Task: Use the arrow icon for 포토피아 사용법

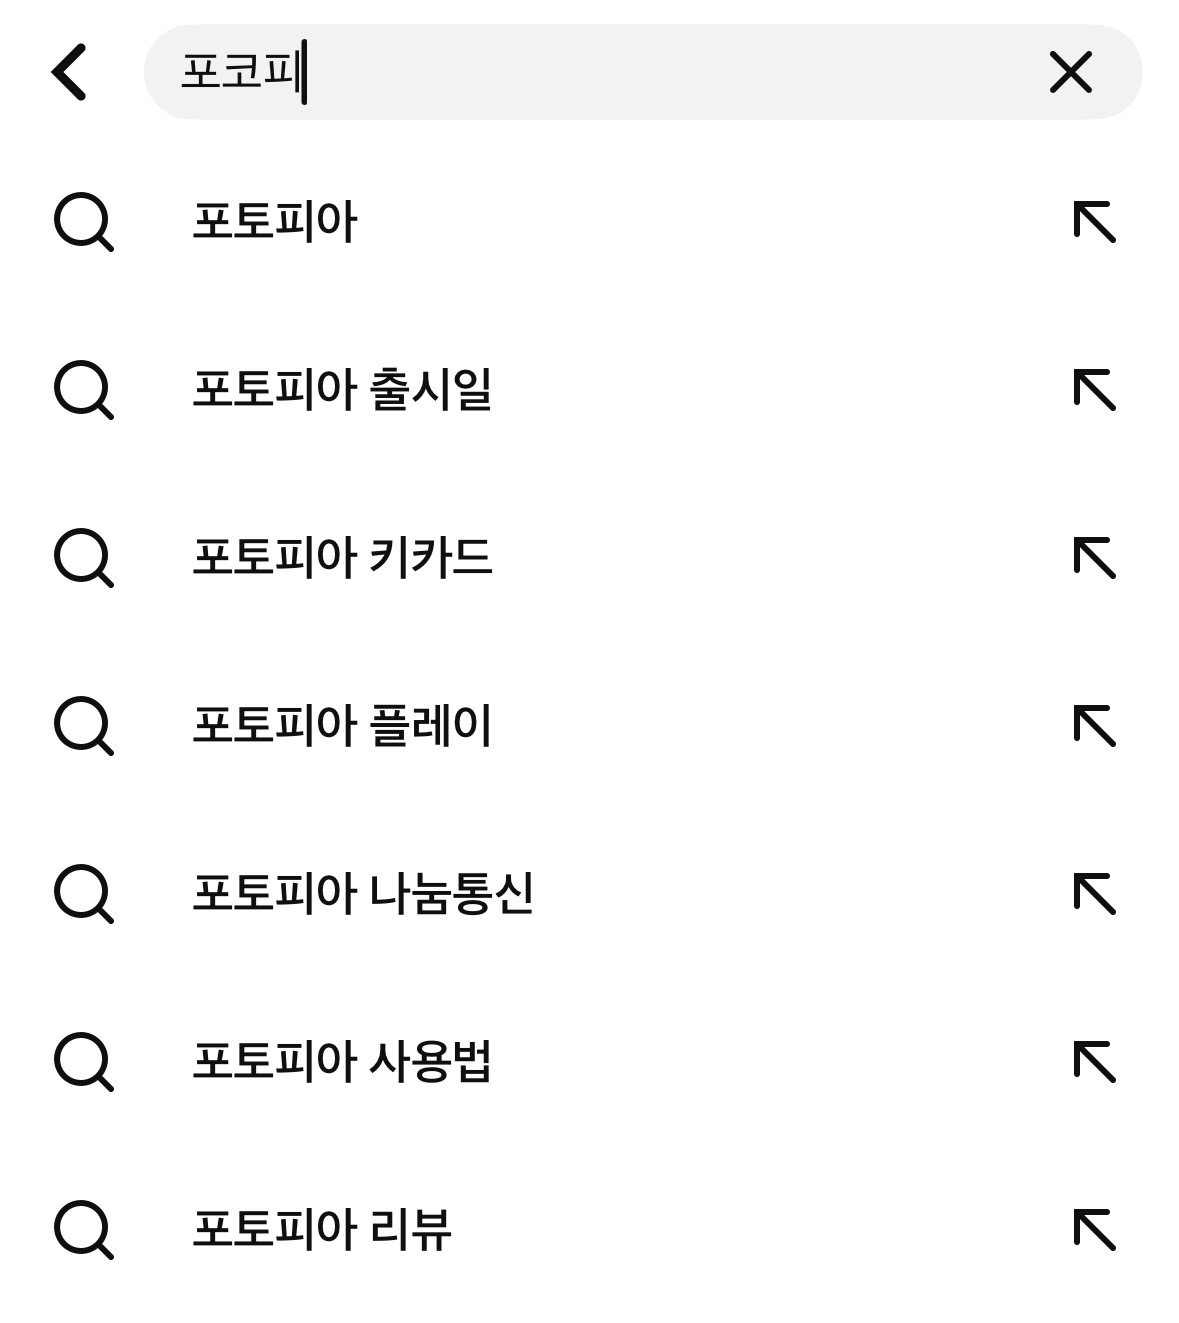Action: click(1094, 1061)
